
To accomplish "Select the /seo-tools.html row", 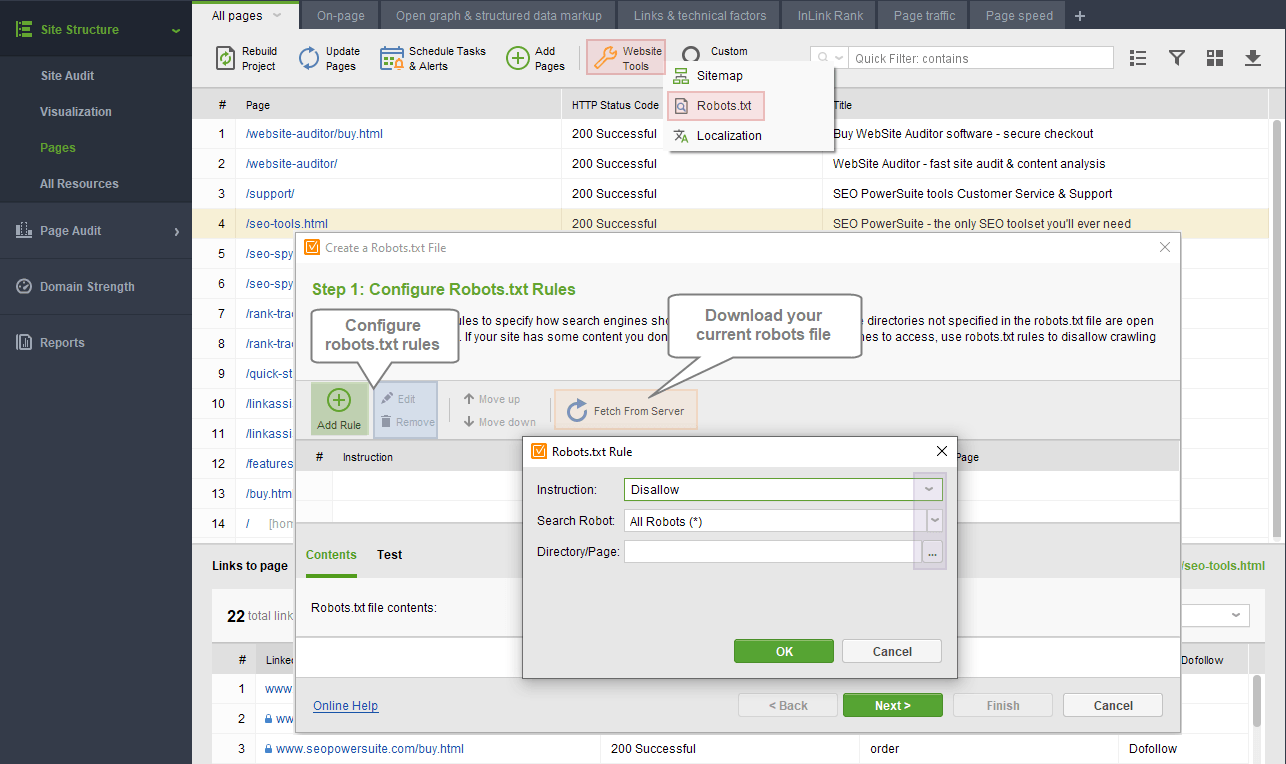I will [731, 224].
